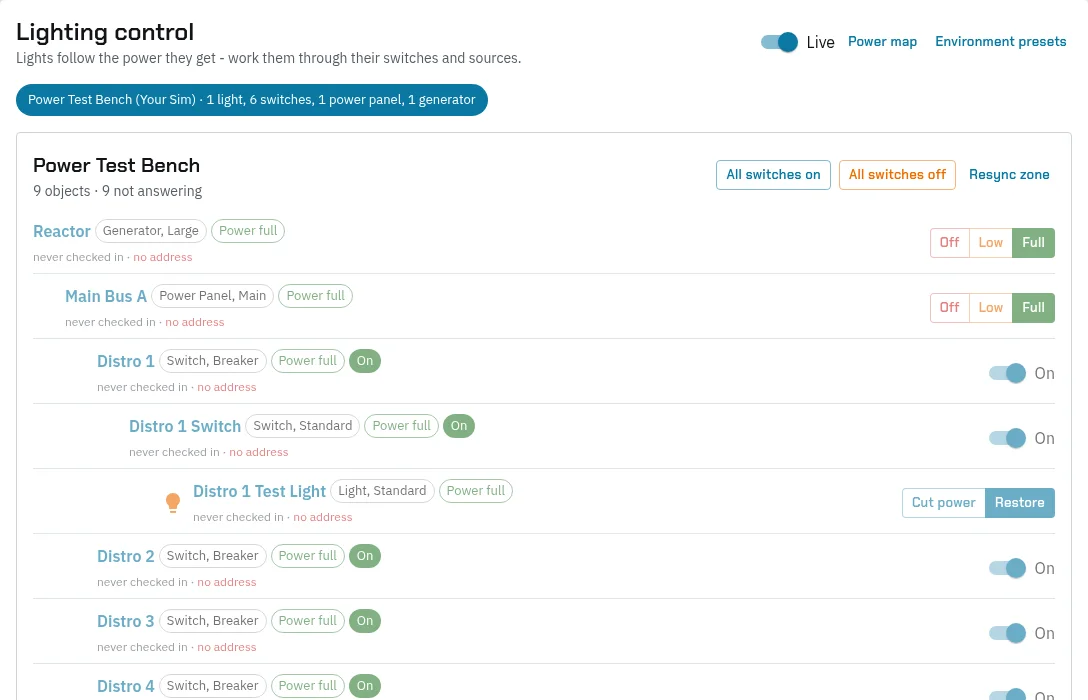Go to Environment presets

click(1001, 42)
